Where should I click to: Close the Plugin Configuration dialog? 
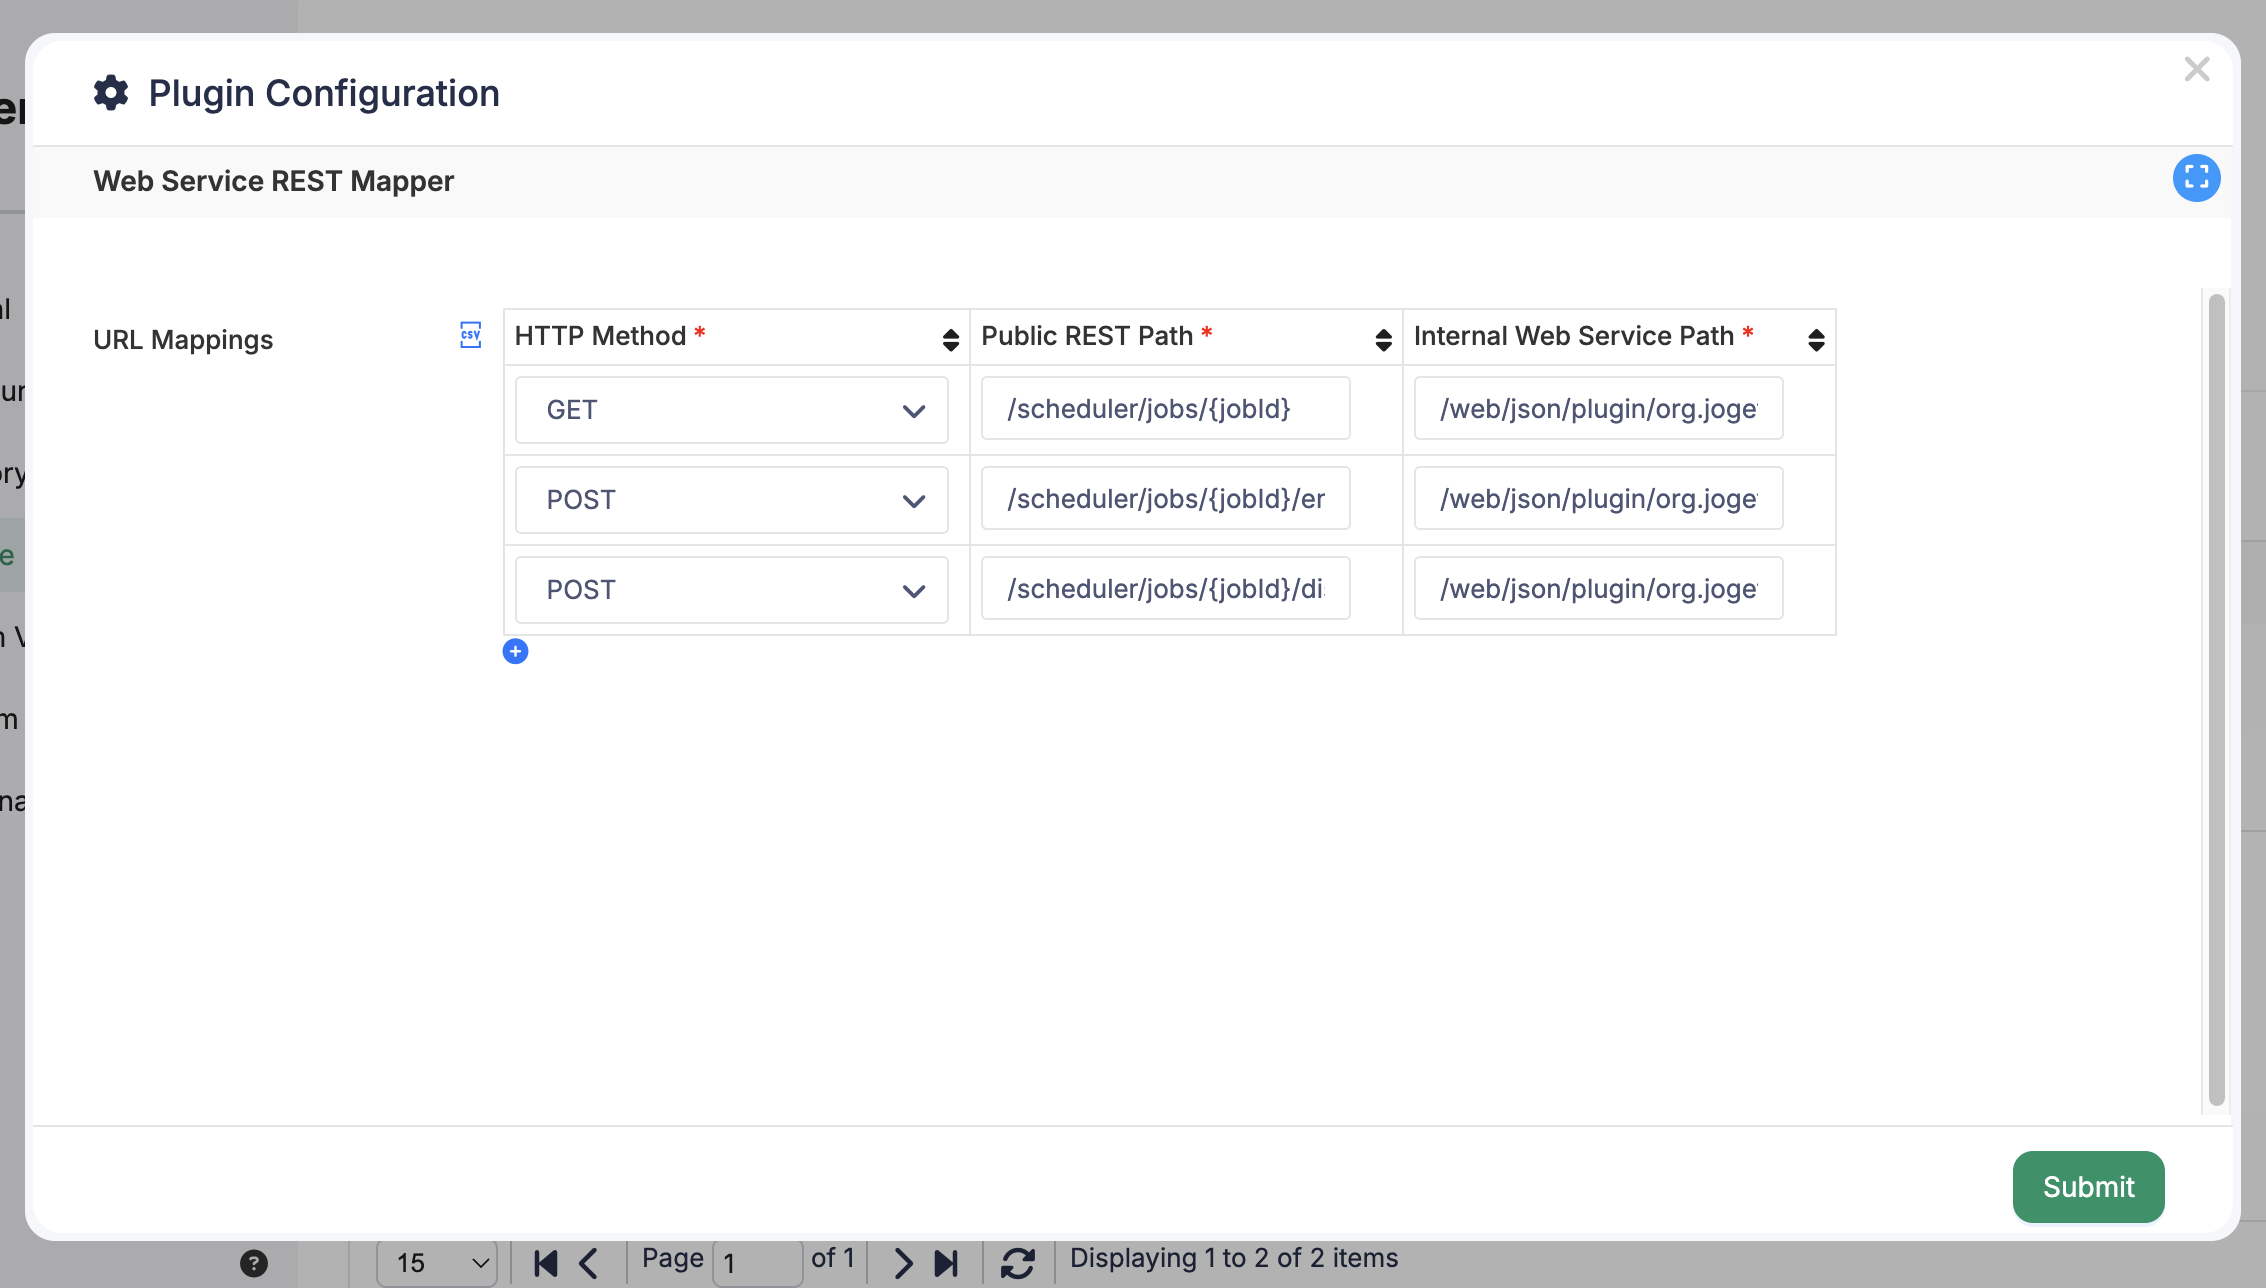(2197, 69)
